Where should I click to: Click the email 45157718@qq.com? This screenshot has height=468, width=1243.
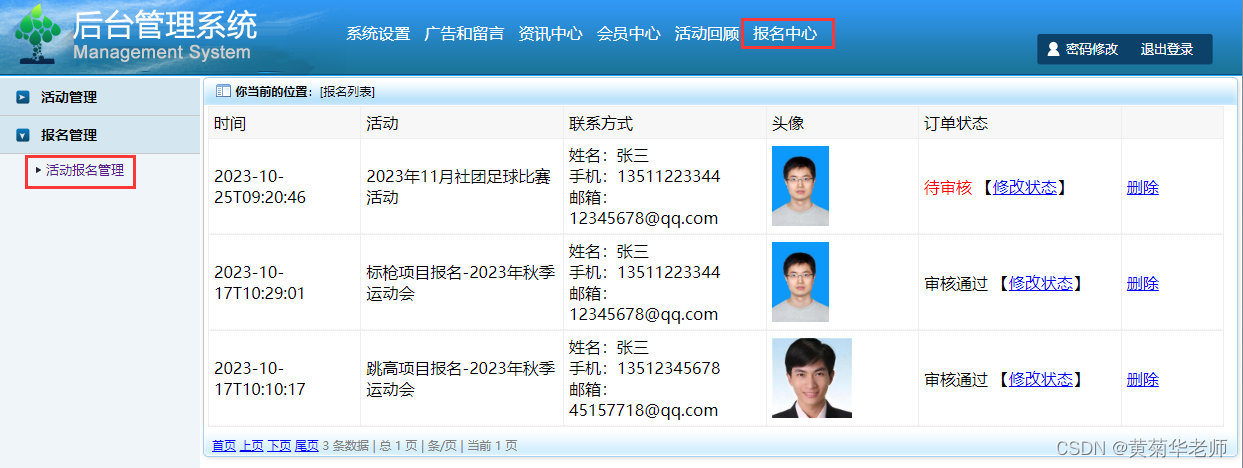tap(644, 410)
